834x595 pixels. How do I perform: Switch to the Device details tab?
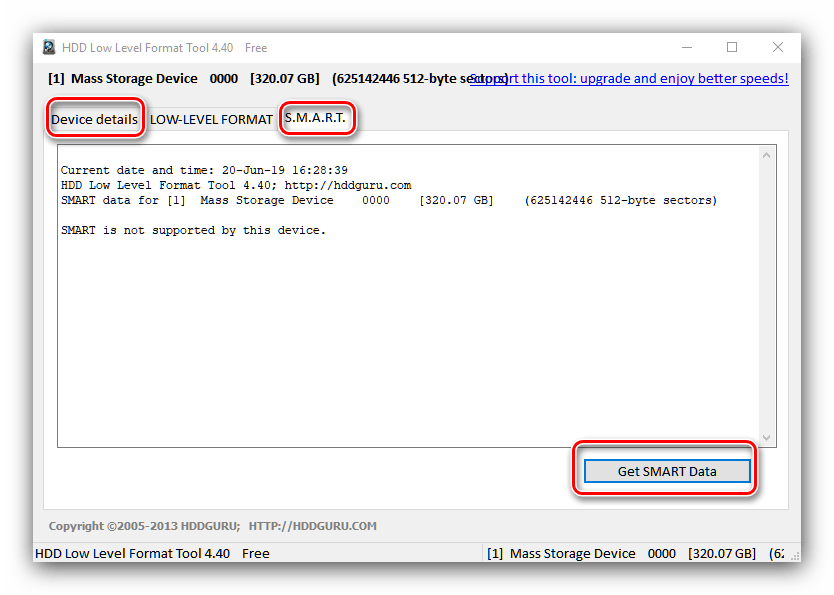(95, 119)
